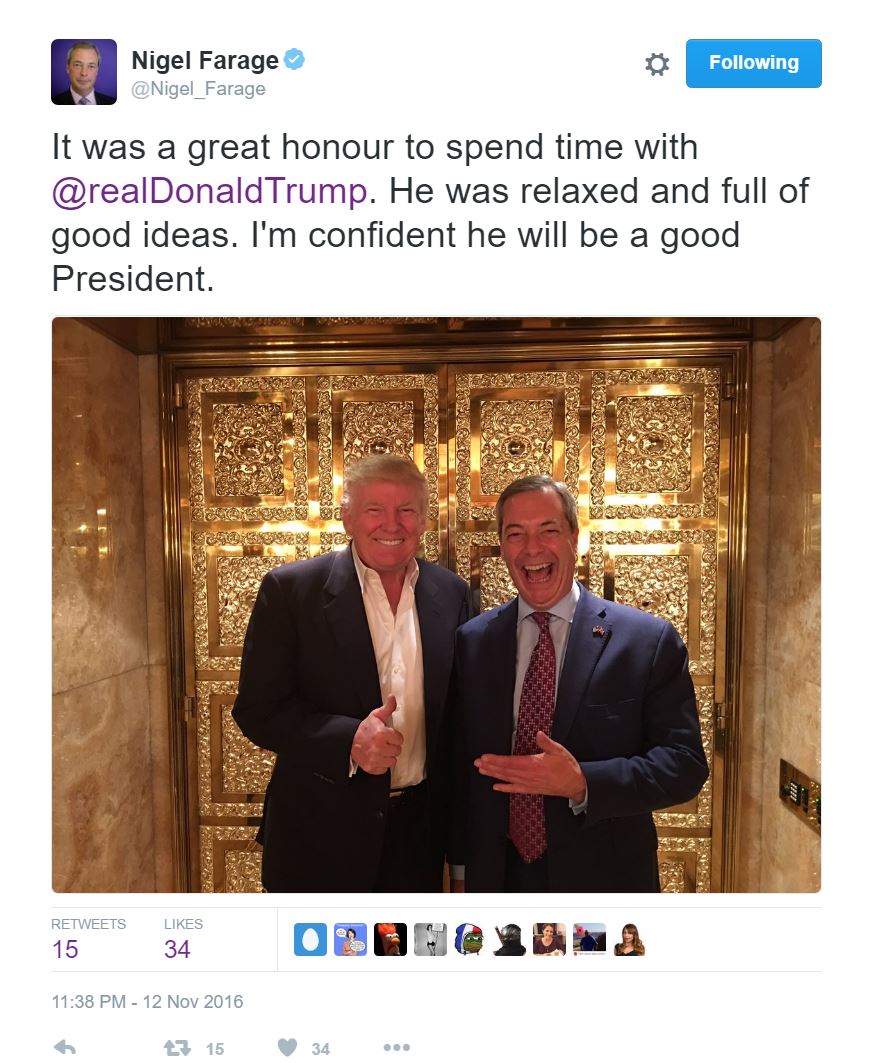Enlarge the attached photo in the tweet
This screenshot has width=873, height=1063.
(x=436, y=605)
